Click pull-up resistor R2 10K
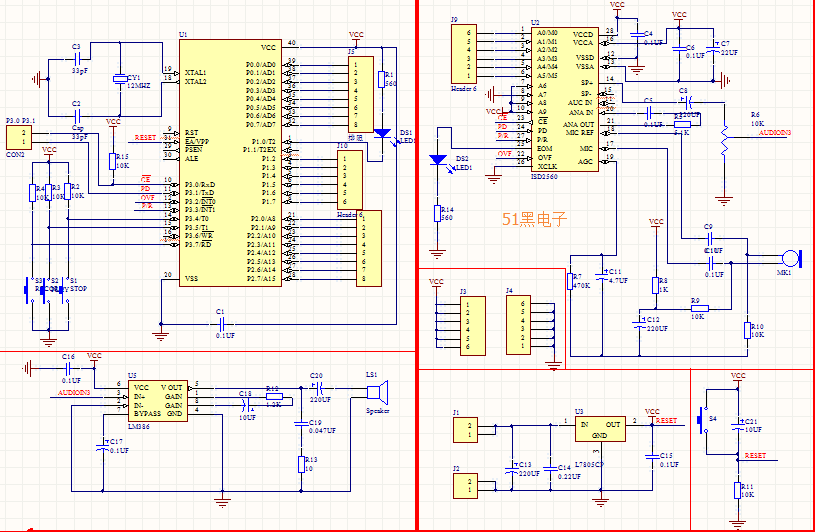The image size is (815, 532). 68,192
